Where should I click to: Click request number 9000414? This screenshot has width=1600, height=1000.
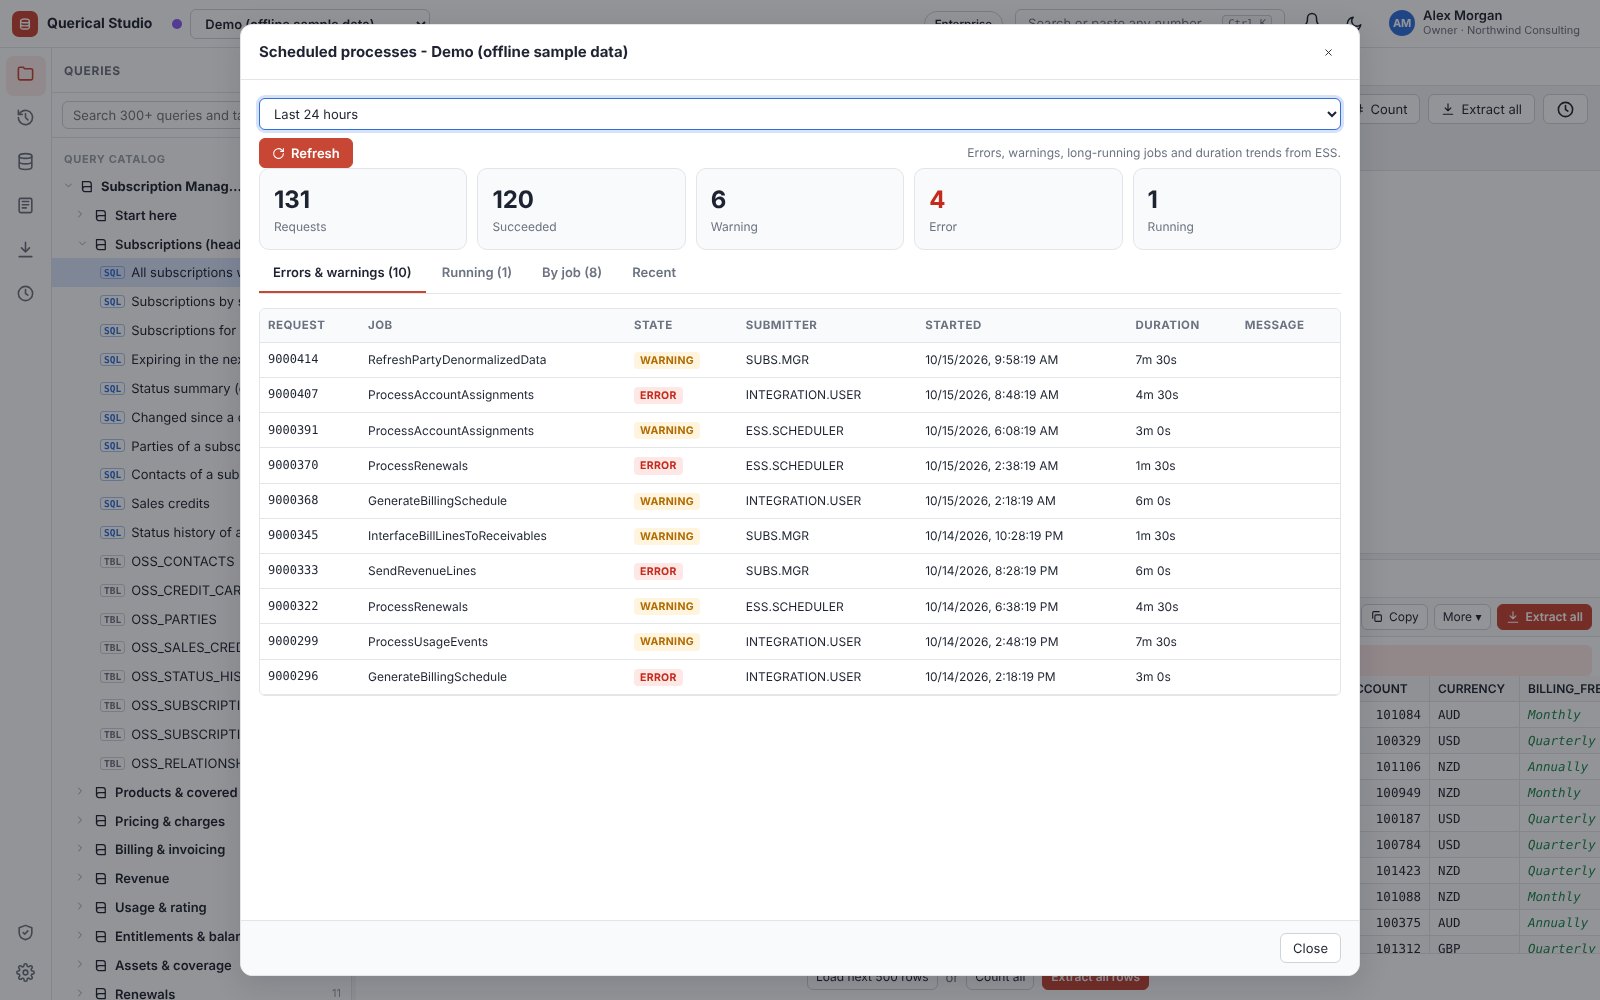point(293,360)
